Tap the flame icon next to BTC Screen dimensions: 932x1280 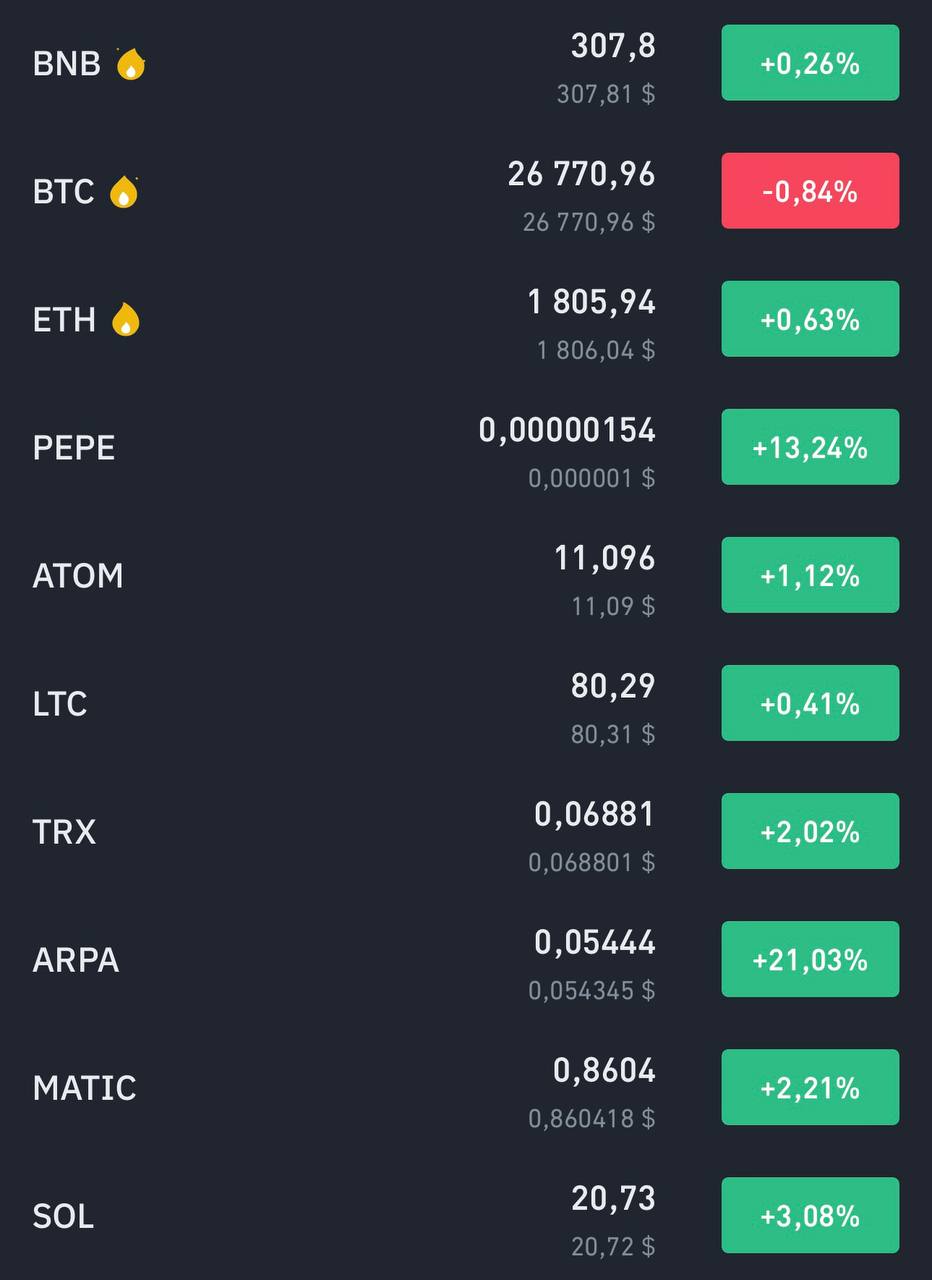[x=124, y=191]
